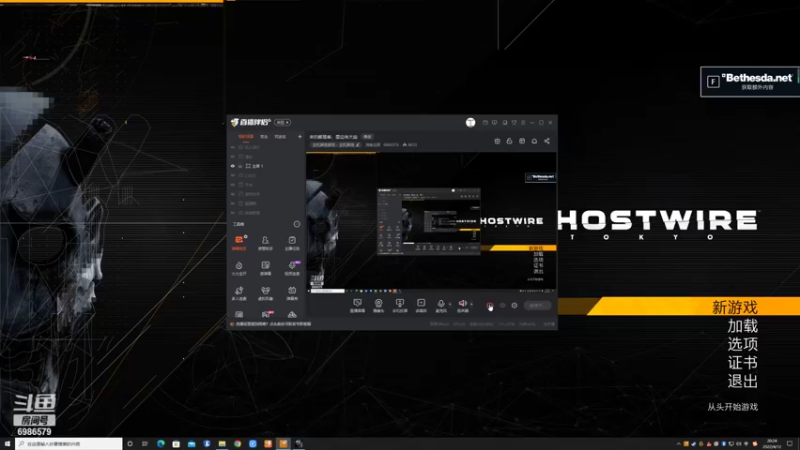Open Google Chrome from taskbar

point(237,444)
